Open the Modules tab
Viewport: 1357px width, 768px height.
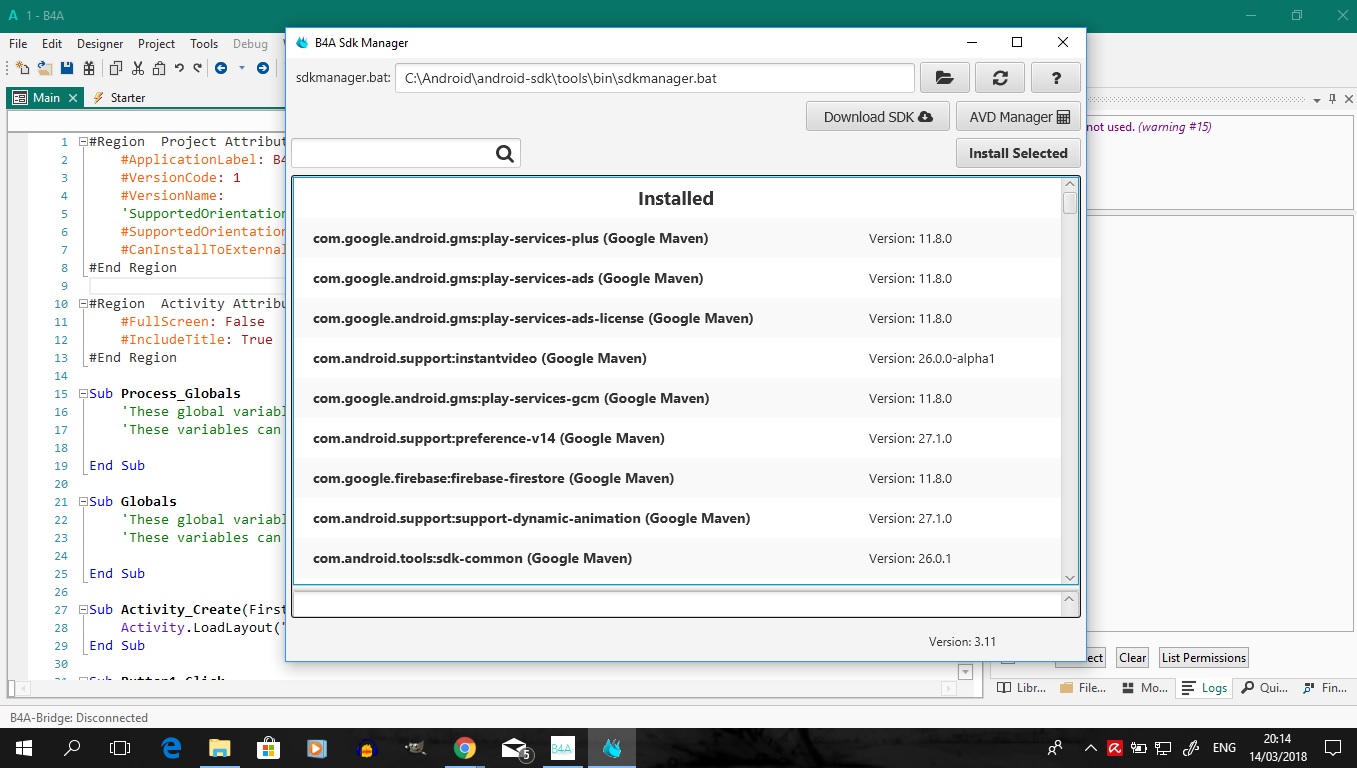(x=1145, y=688)
